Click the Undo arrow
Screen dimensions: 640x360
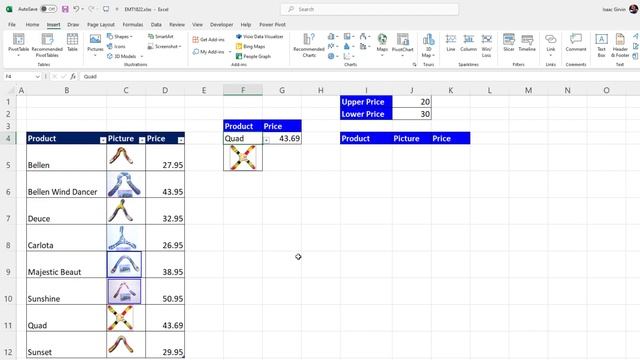coord(76,9)
